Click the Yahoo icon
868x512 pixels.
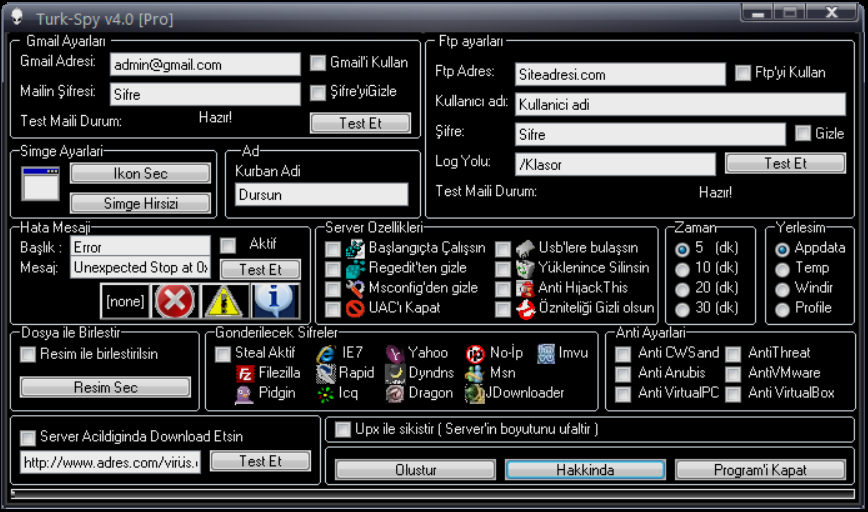pyautogui.click(x=394, y=354)
